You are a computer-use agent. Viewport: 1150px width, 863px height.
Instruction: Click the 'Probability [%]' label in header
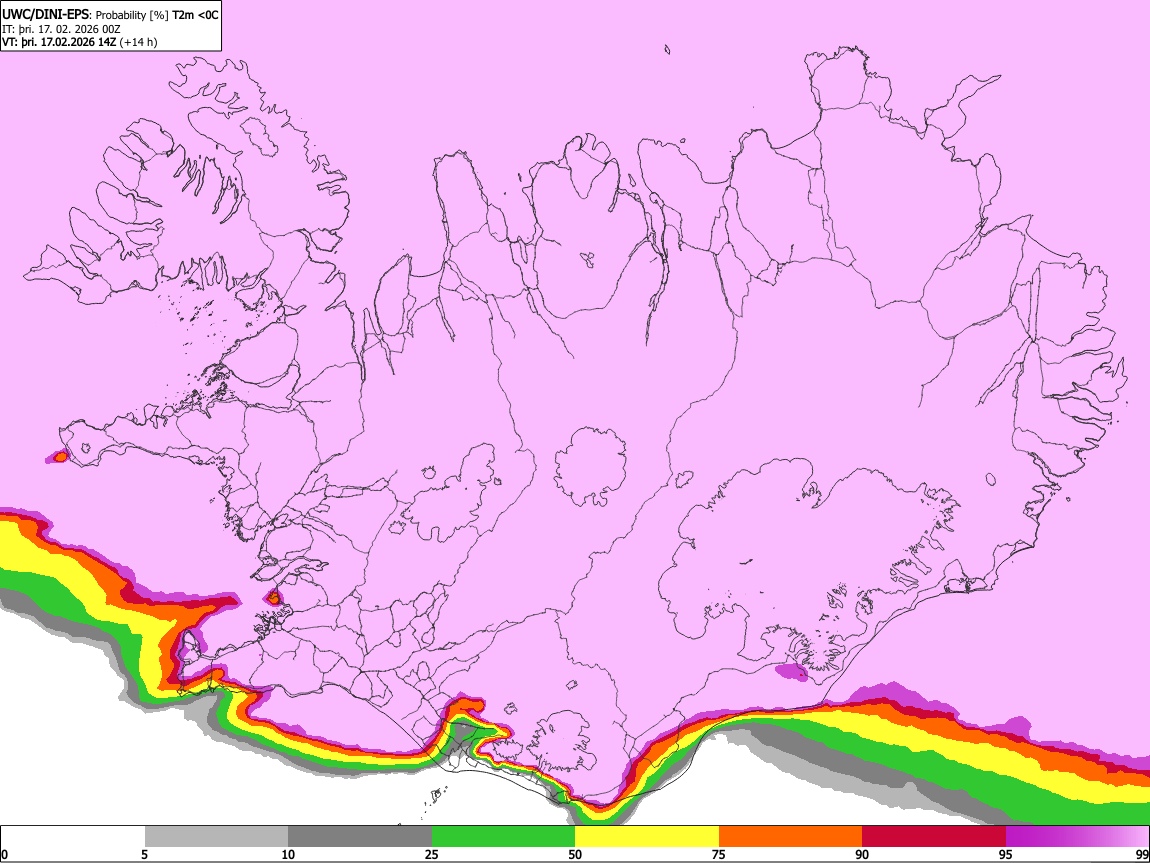133,15
